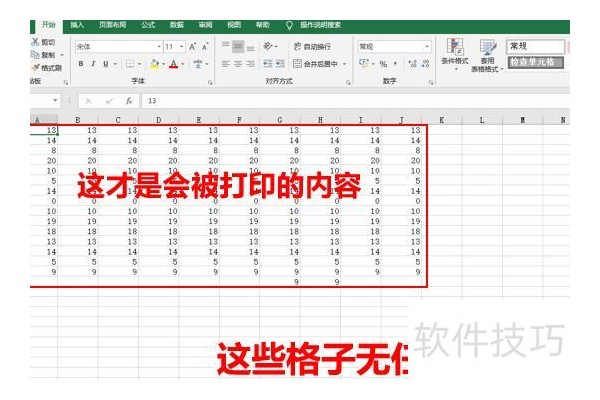Toggle middle vertical alignment (highlighted)

pyautogui.click(x=238, y=47)
